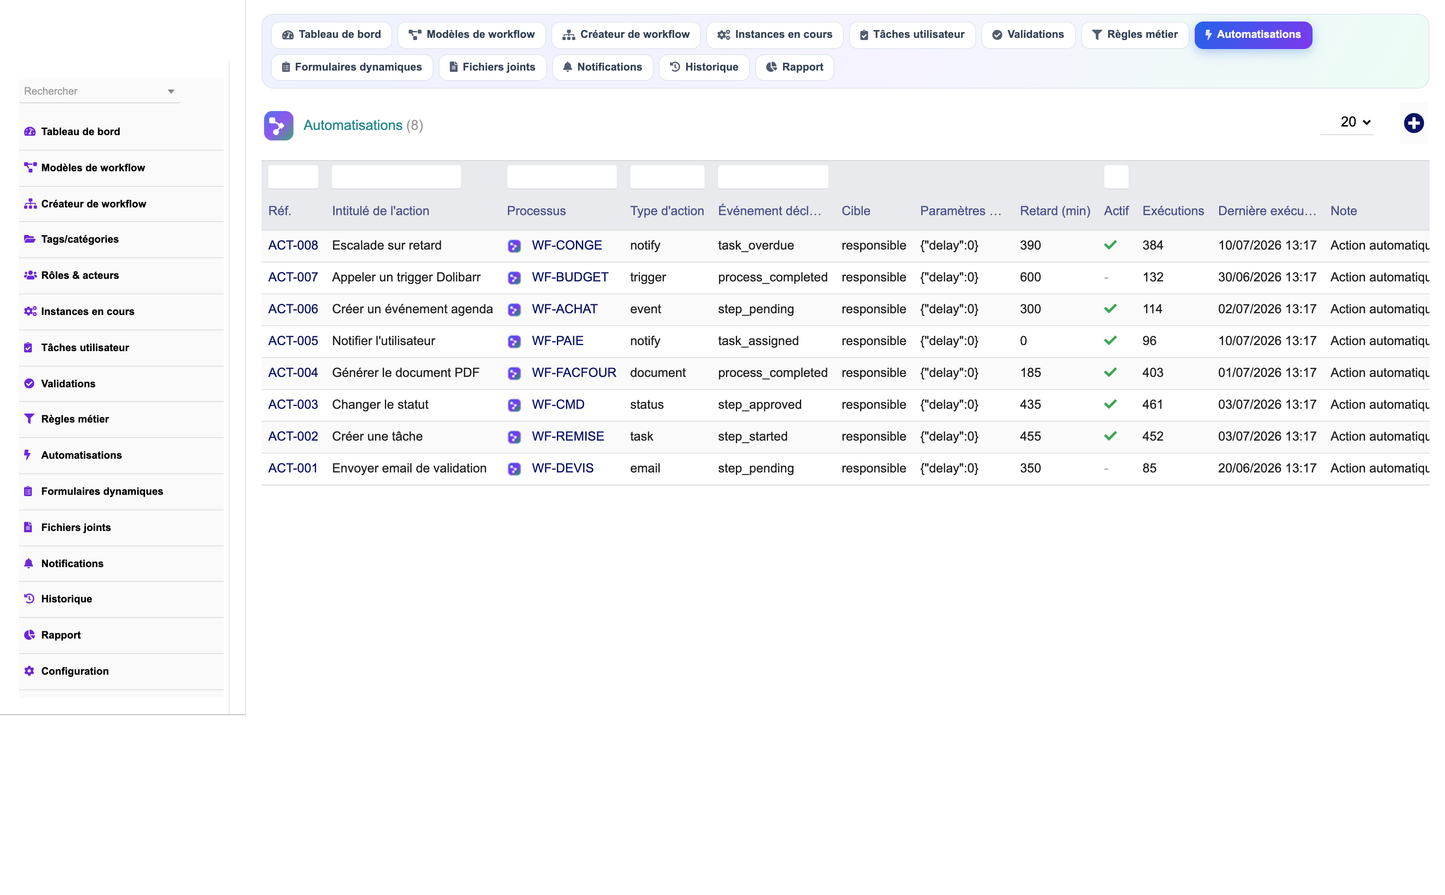Click the sidebar Automatisations bolt icon
The height and width of the screenshot is (895, 1445).
coord(28,455)
